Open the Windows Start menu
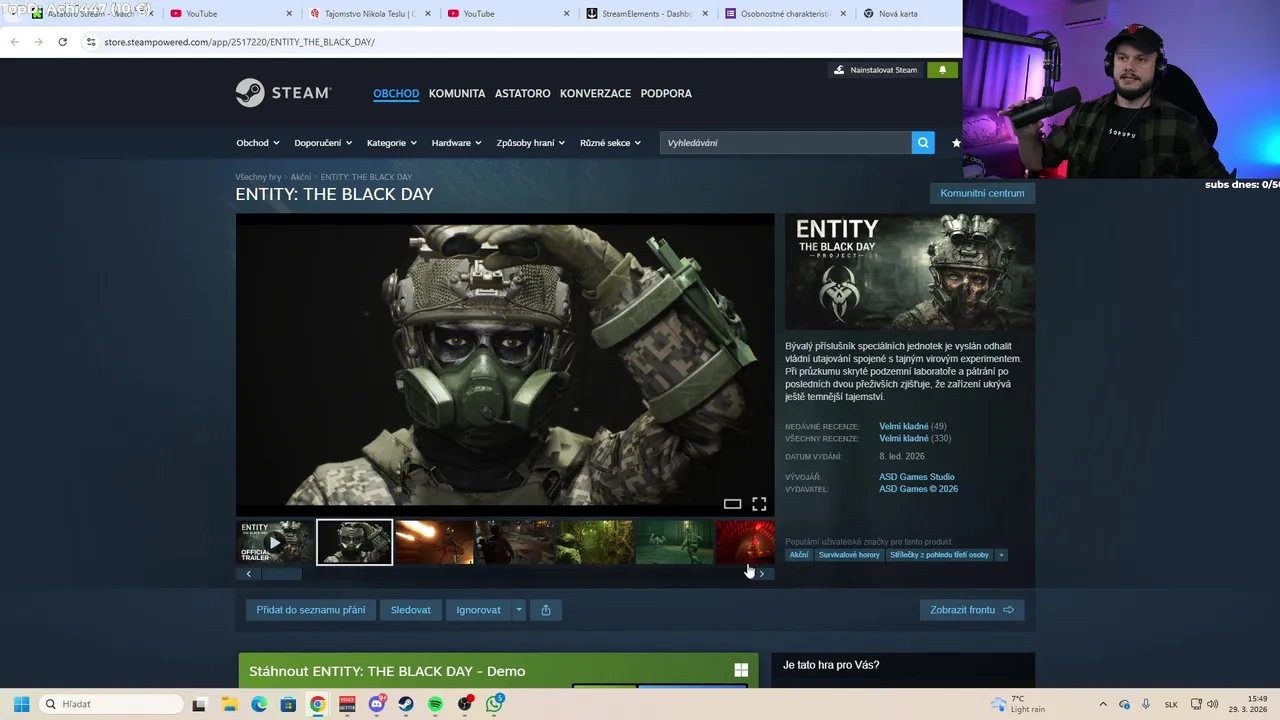Image resolution: width=1280 pixels, height=720 pixels. (21, 704)
